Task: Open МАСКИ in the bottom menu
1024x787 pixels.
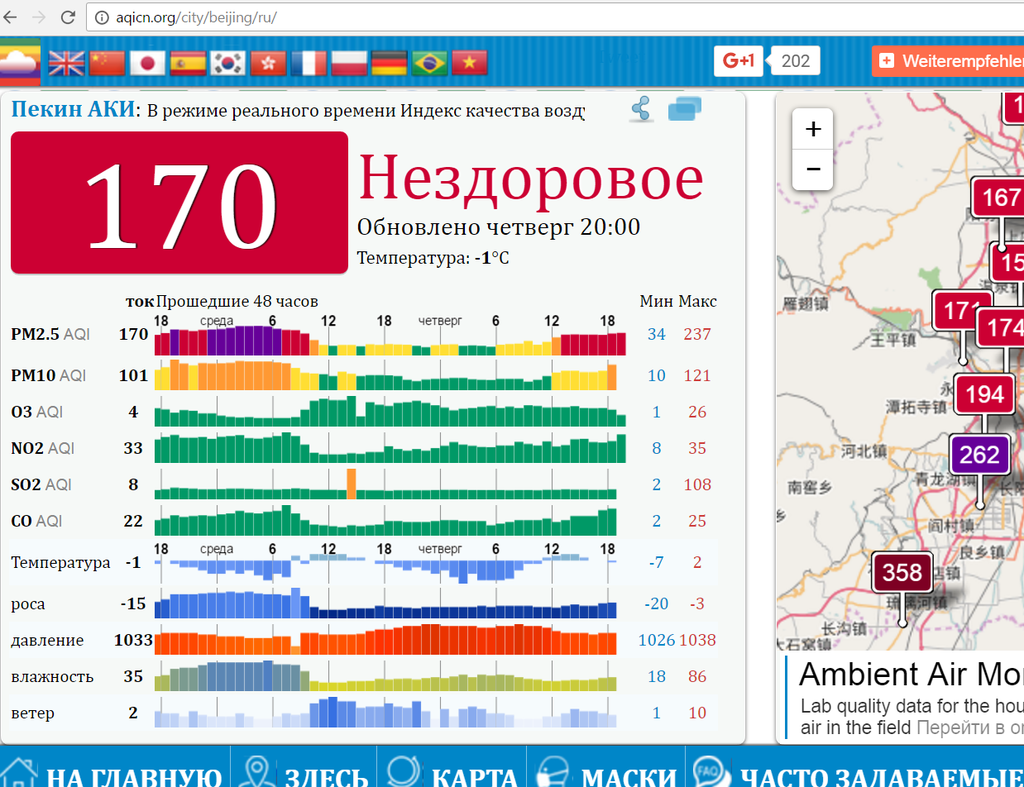Action: tap(628, 777)
